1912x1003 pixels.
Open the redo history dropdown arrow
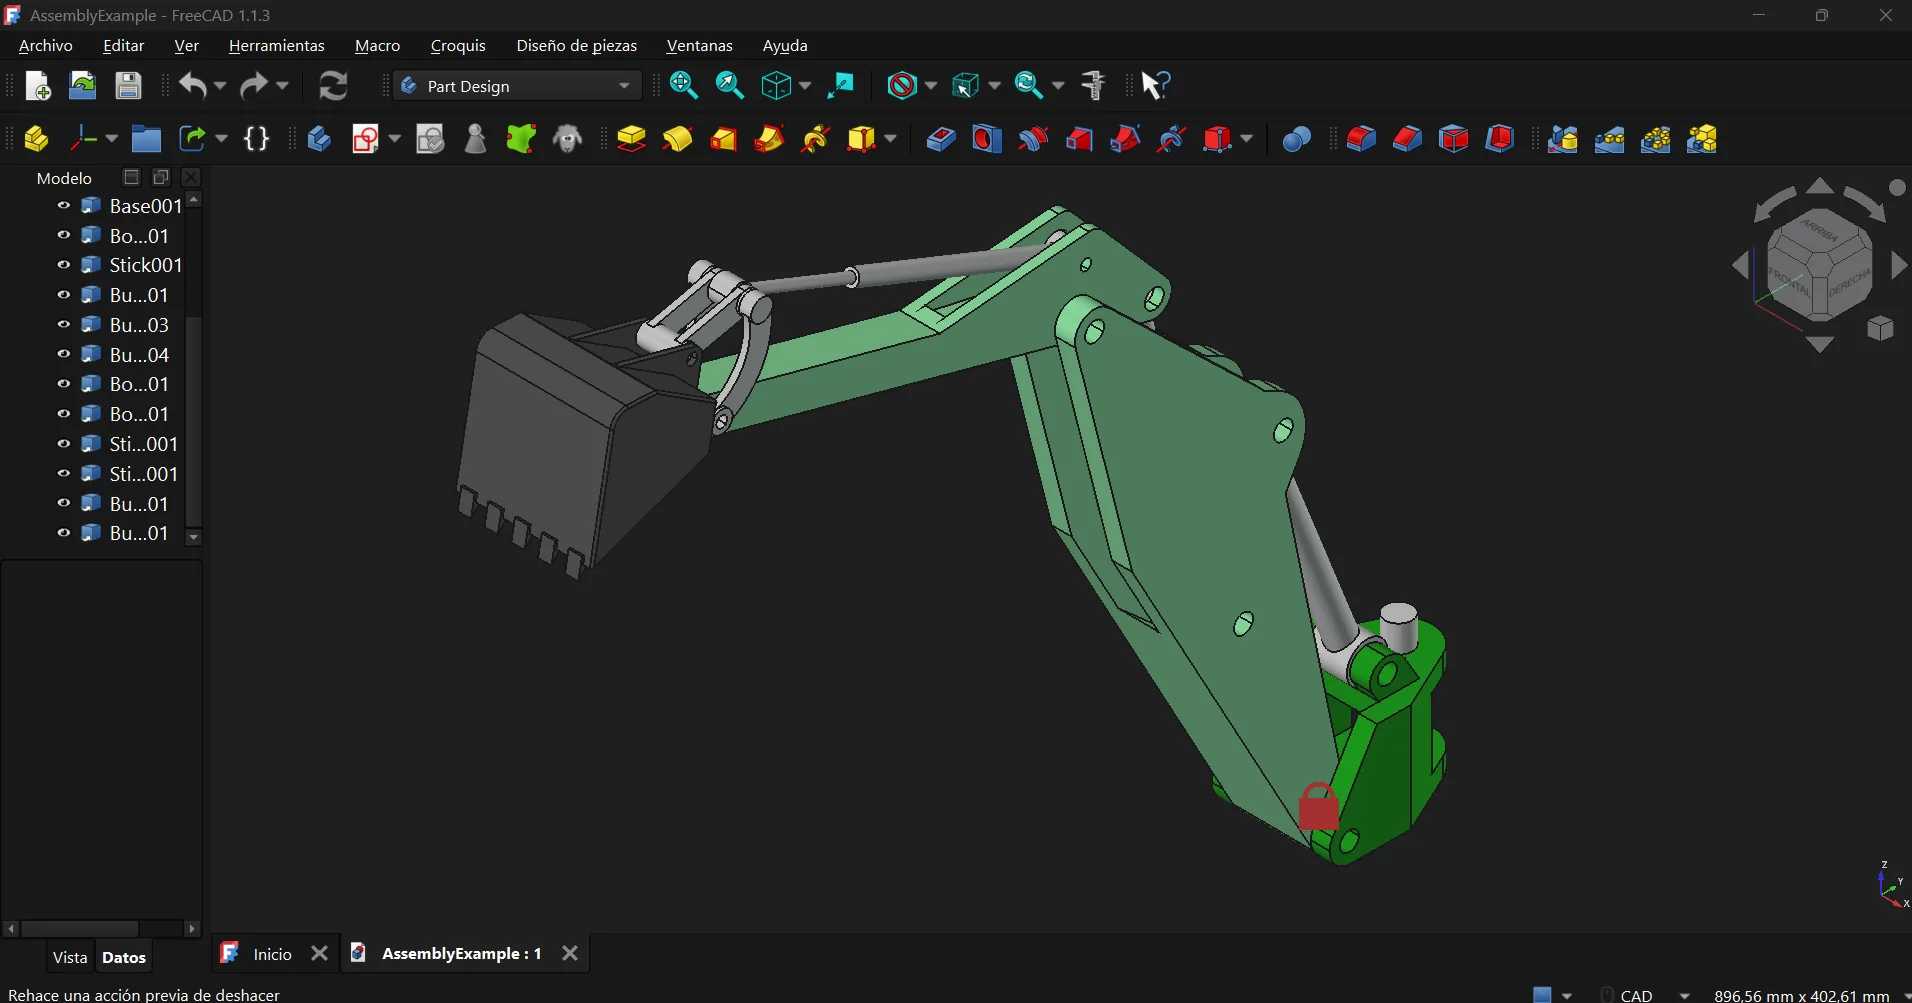282,86
